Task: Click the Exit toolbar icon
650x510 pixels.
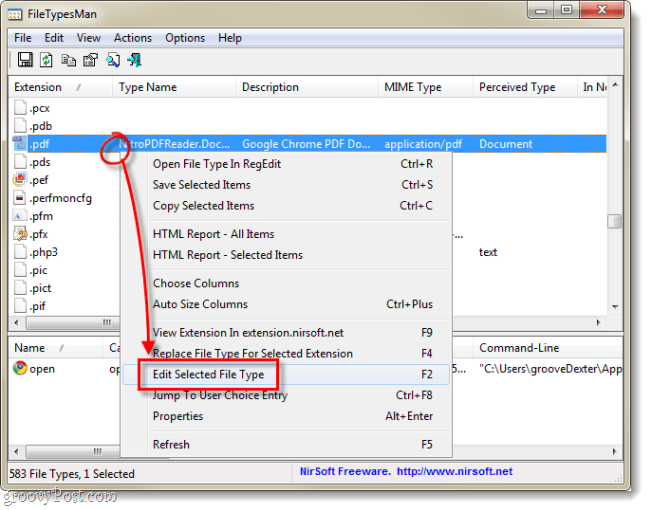Action: click(135, 61)
